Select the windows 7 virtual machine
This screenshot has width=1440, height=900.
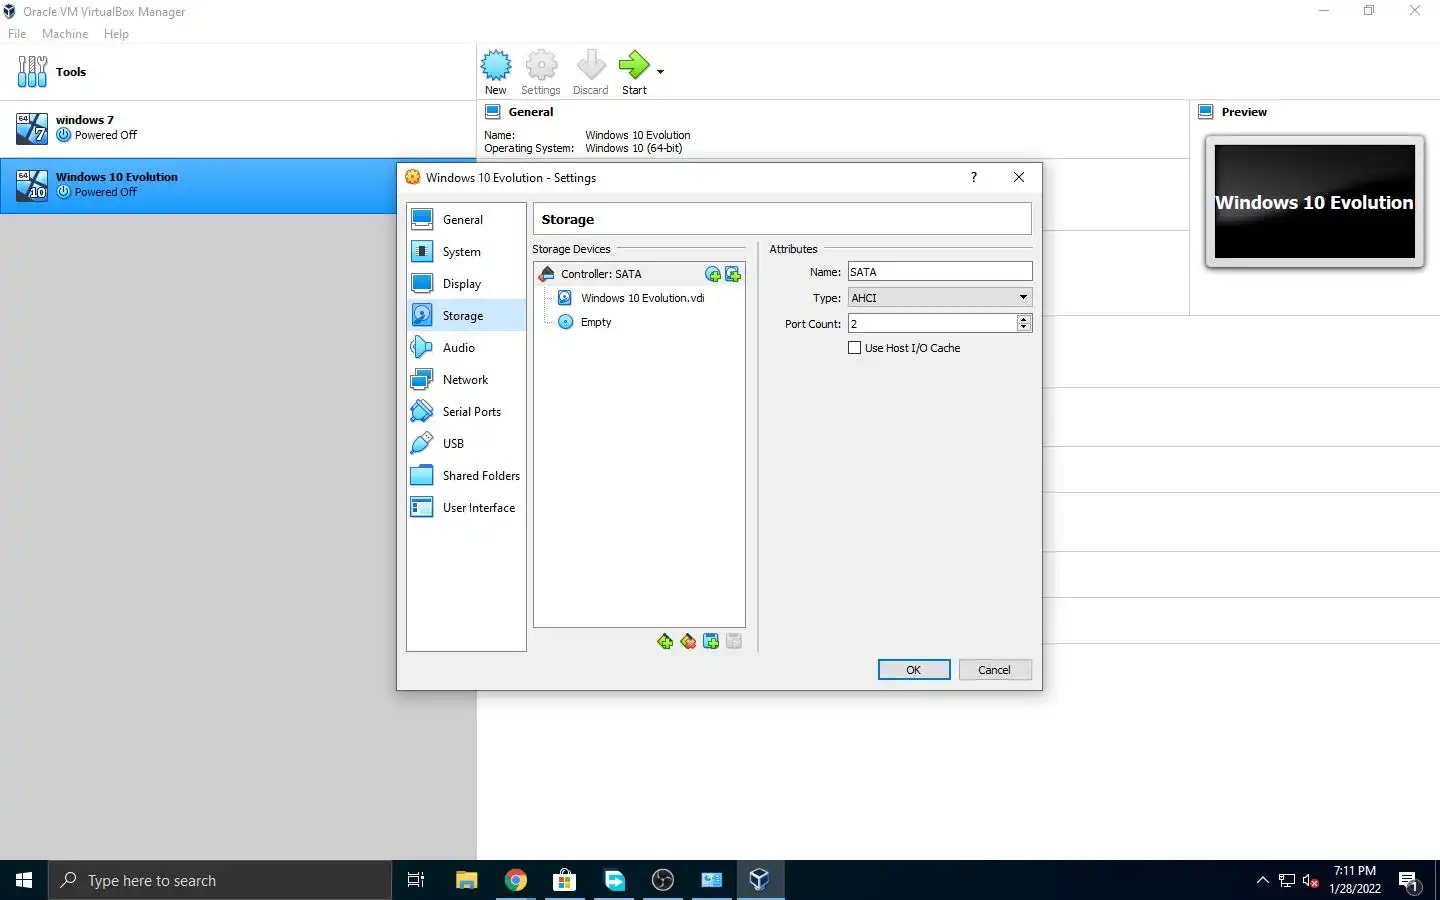pyautogui.click(x=238, y=128)
